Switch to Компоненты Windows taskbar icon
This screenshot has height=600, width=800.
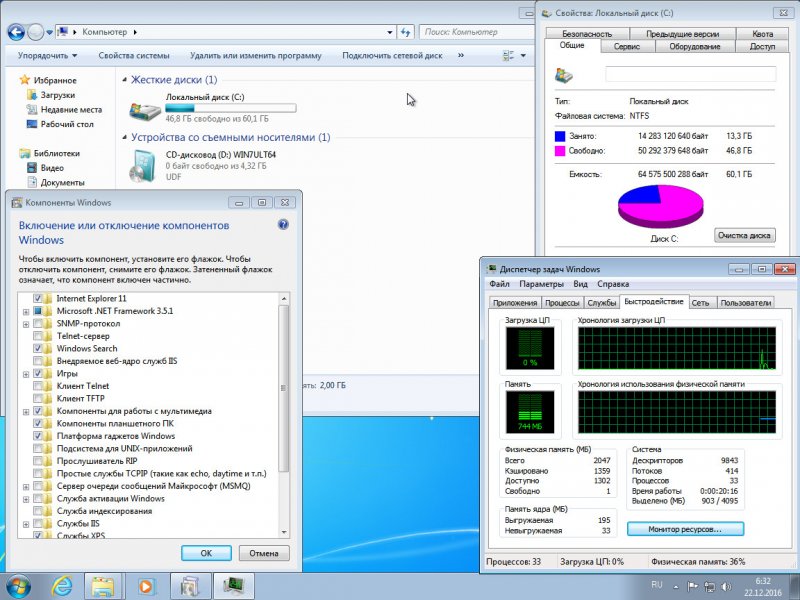[x=190, y=586]
